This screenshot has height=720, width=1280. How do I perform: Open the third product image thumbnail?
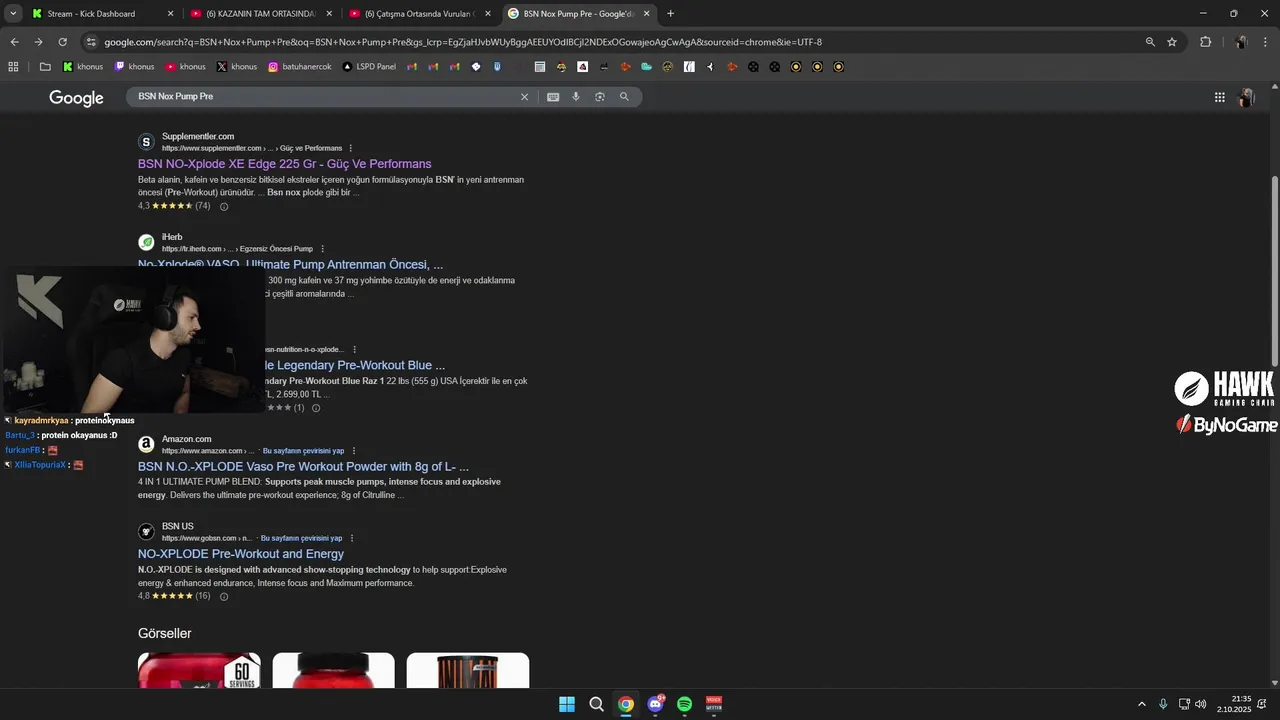pyautogui.click(x=468, y=670)
